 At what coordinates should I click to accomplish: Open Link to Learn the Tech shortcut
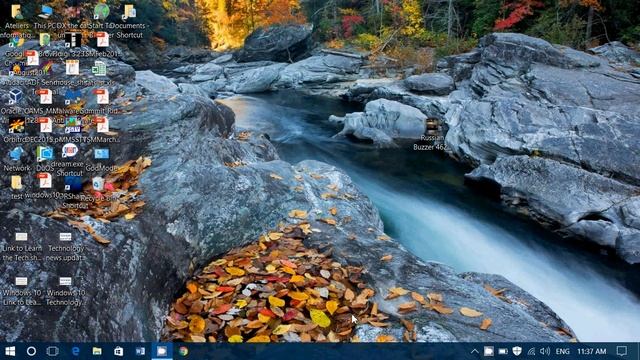click(x=21, y=237)
